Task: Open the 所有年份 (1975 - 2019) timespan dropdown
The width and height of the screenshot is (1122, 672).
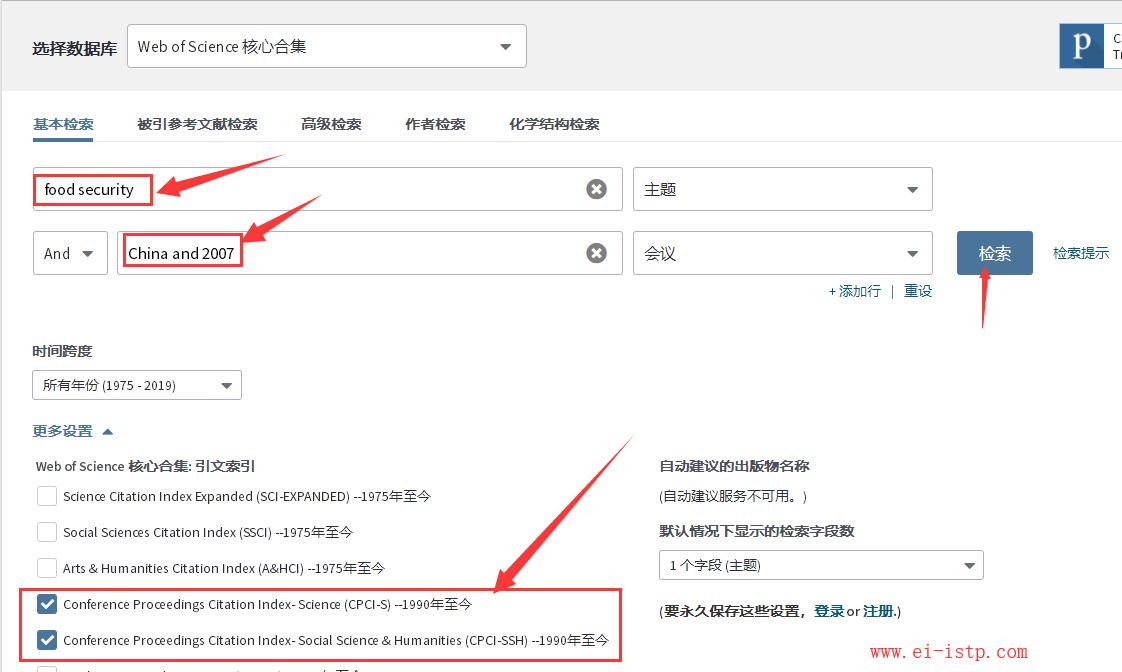Action: coord(137,385)
